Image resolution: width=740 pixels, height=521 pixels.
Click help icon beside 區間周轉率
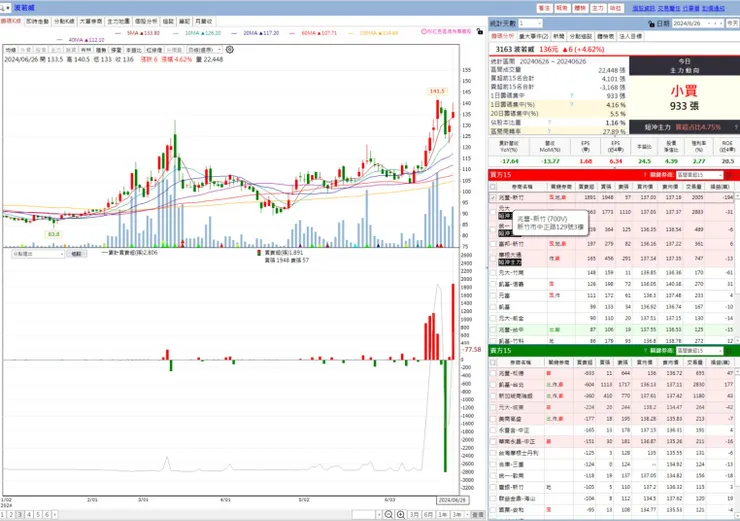[x=549, y=131]
